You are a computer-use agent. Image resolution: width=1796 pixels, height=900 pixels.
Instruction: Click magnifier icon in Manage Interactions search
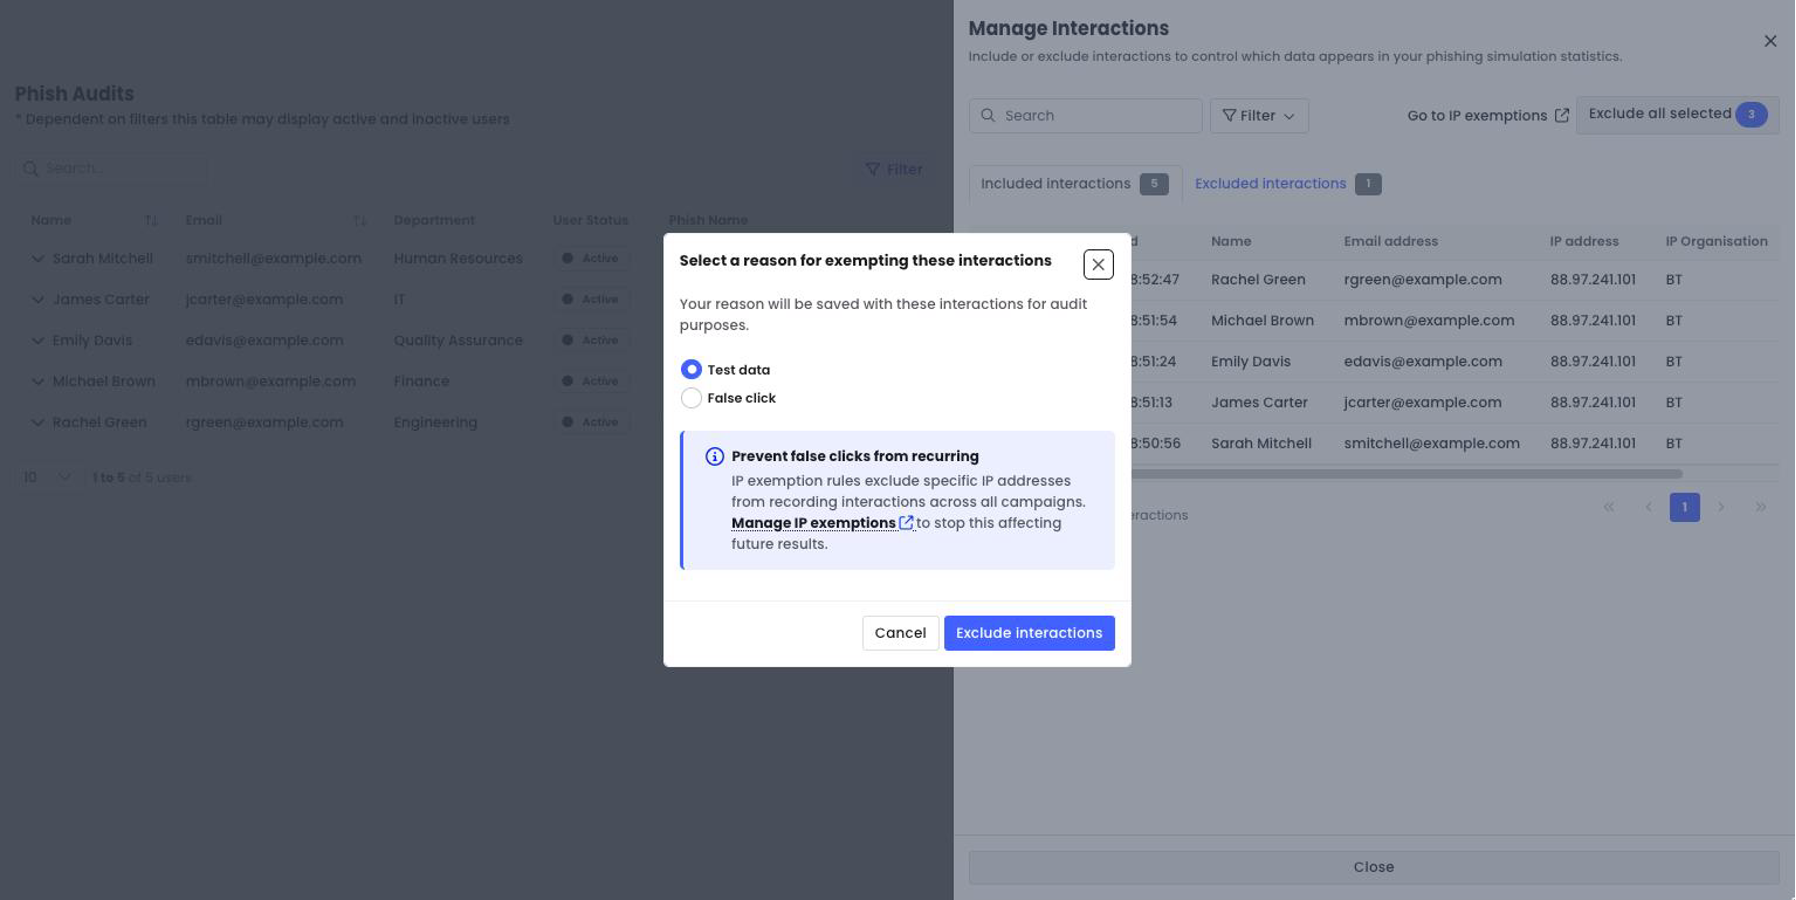[x=988, y=115]
